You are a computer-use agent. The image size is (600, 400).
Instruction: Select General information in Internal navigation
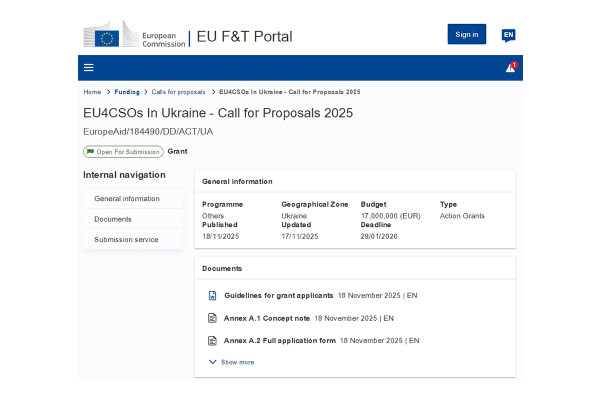tap(126, 199)
